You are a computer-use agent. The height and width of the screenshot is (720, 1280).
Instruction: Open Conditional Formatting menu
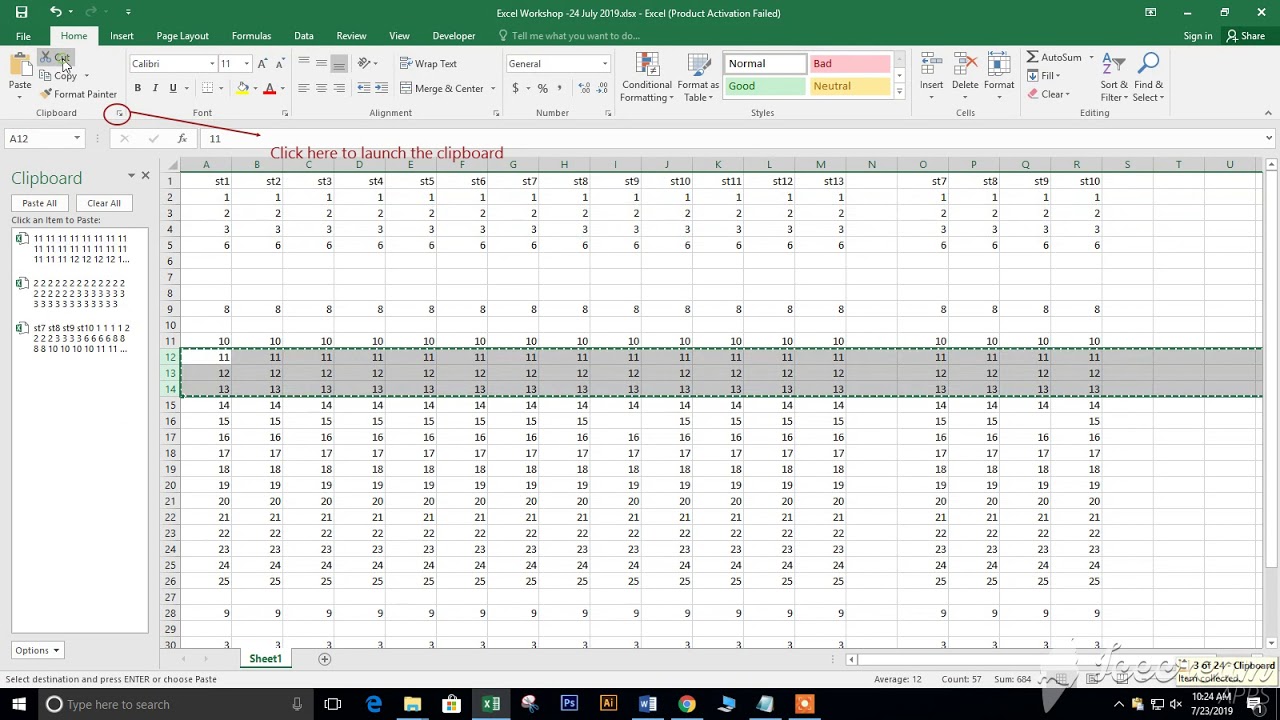[646, 77]
